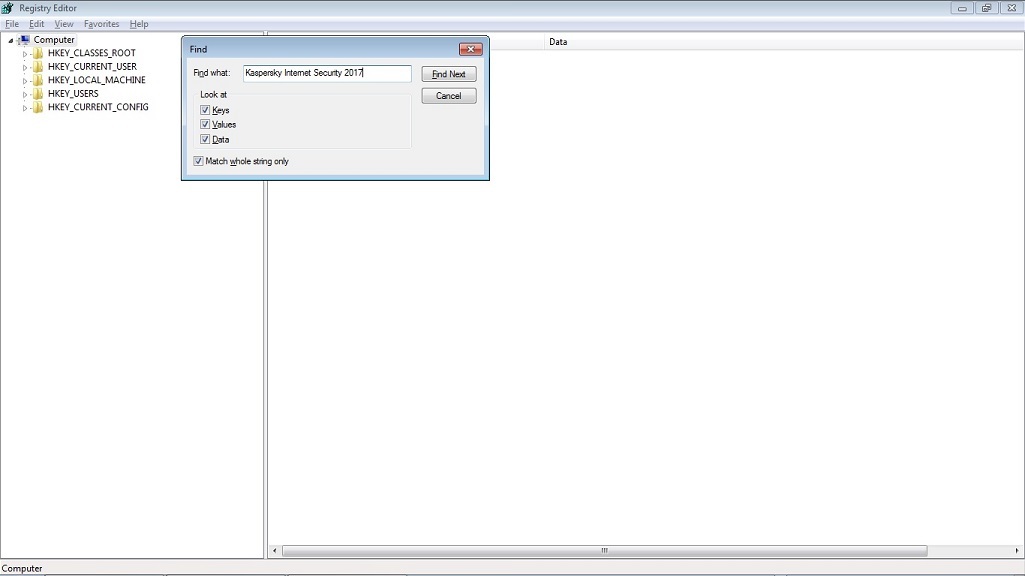Open the View menu
Screen dimensions: 1025x576
coord(64,24)
